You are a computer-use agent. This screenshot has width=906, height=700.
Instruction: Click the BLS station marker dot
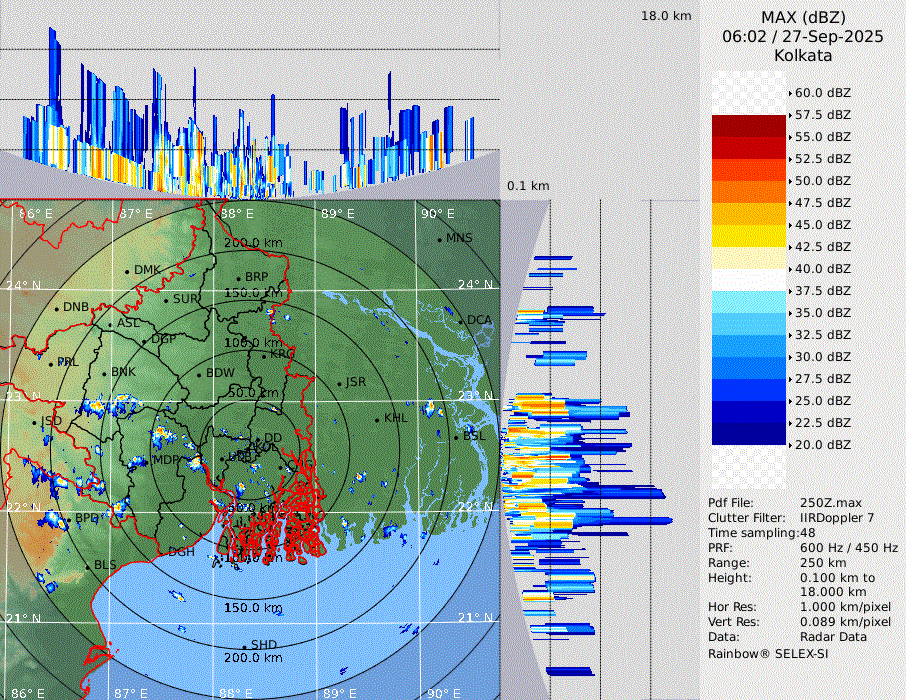point(87,566)
